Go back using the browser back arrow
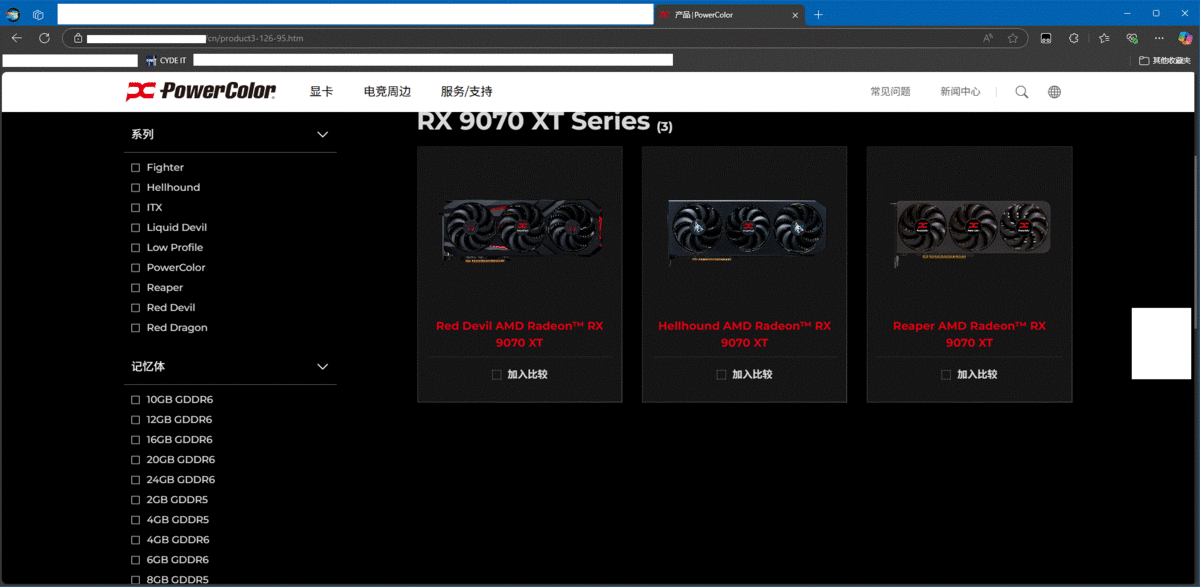The width and height of the screenshot is (1200, 587). pos(17,38)
